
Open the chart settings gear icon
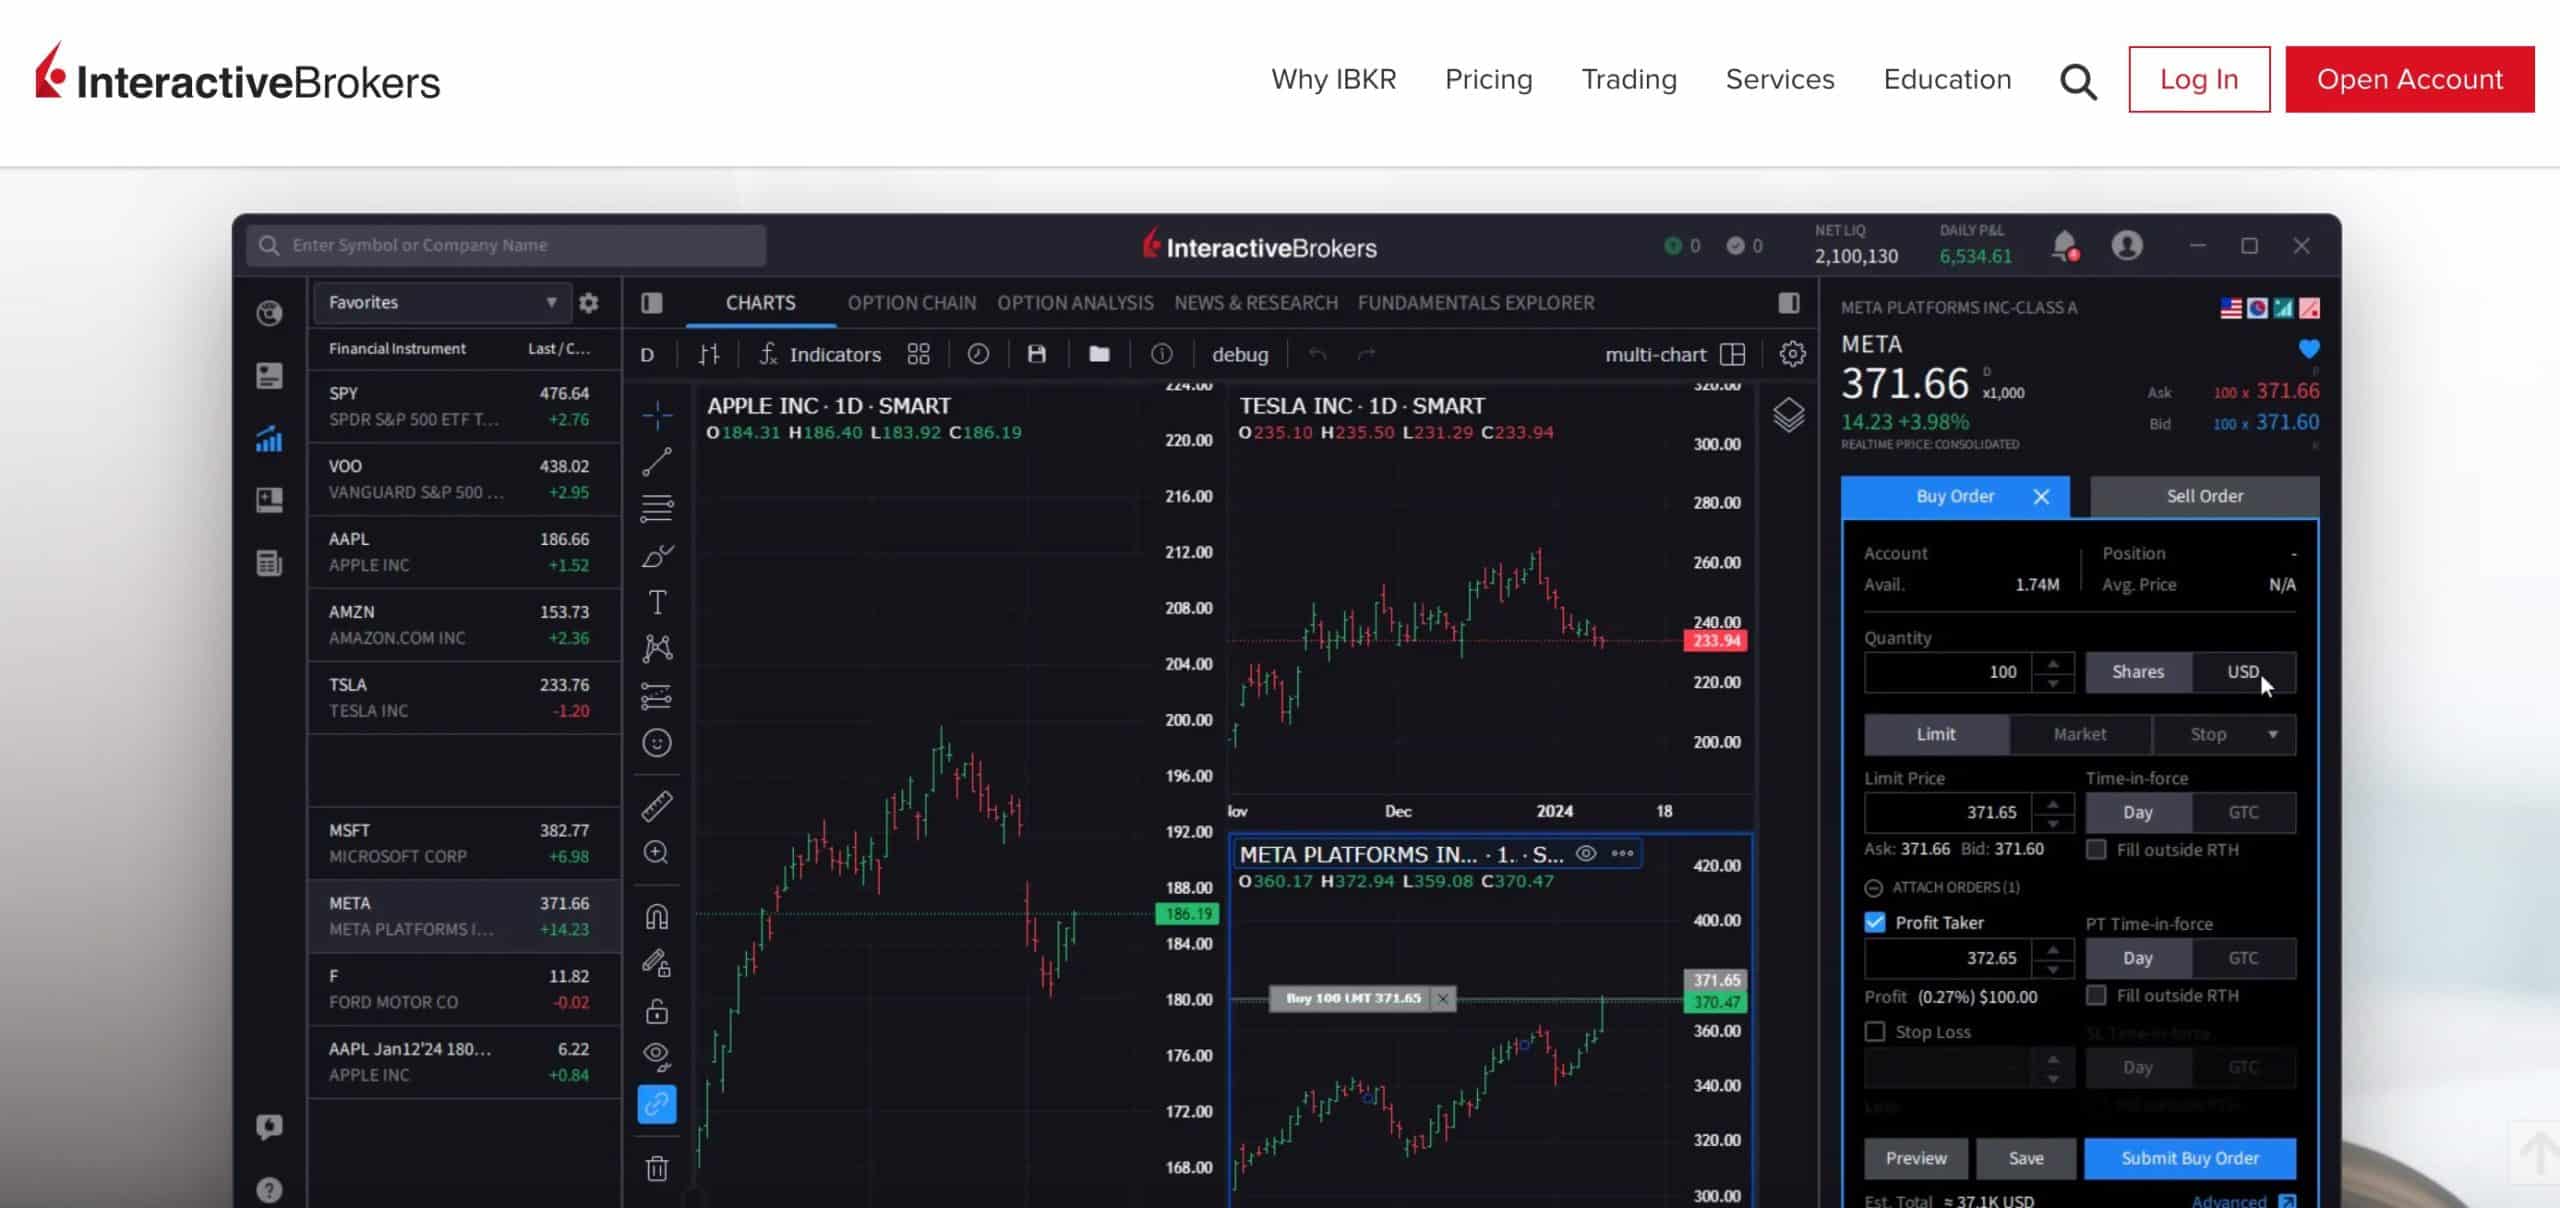[1792, 354]
